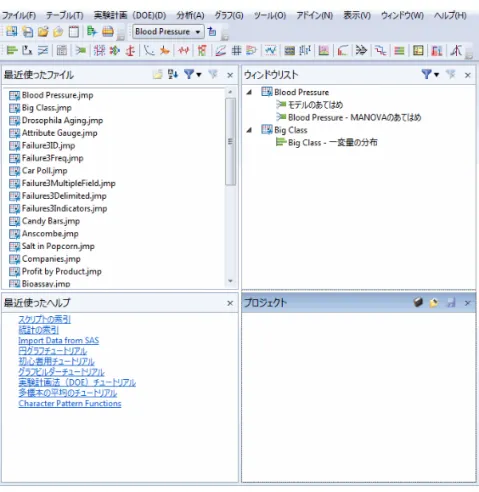This screenshot has width=479, height=492.
Task: Open the Pareto plot icon with the red bars and curve
Action: tap(343, 51)
